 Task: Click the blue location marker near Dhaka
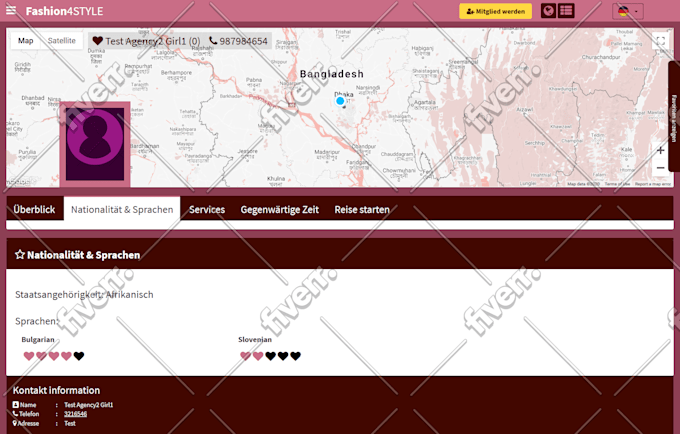click(x=340, y=101)
